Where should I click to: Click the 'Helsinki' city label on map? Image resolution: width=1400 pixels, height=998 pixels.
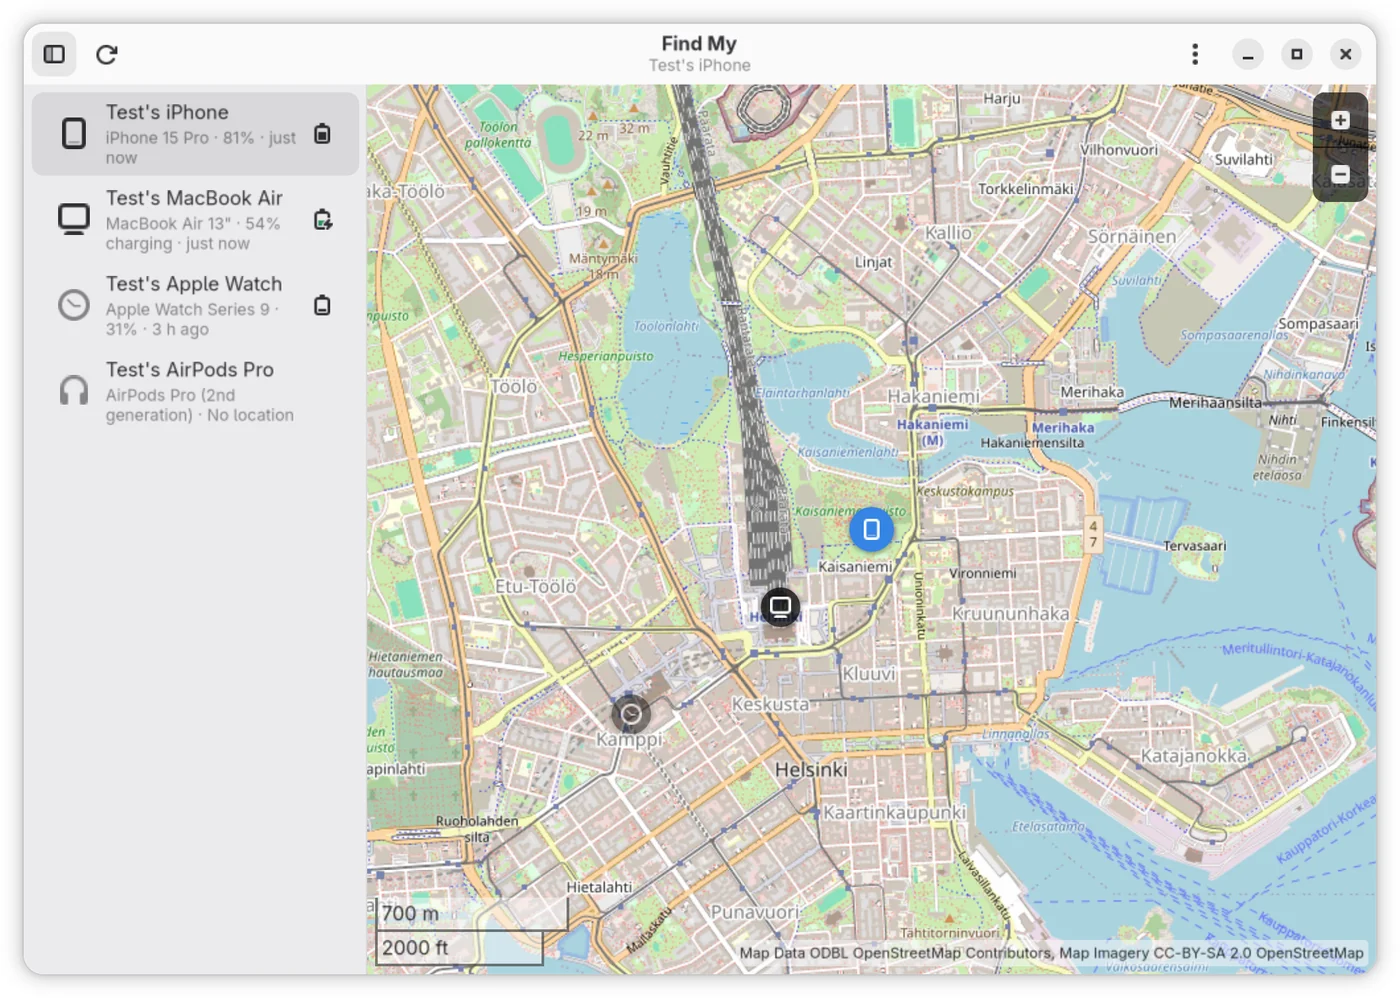pyautogui.click(x=811, y=770)
